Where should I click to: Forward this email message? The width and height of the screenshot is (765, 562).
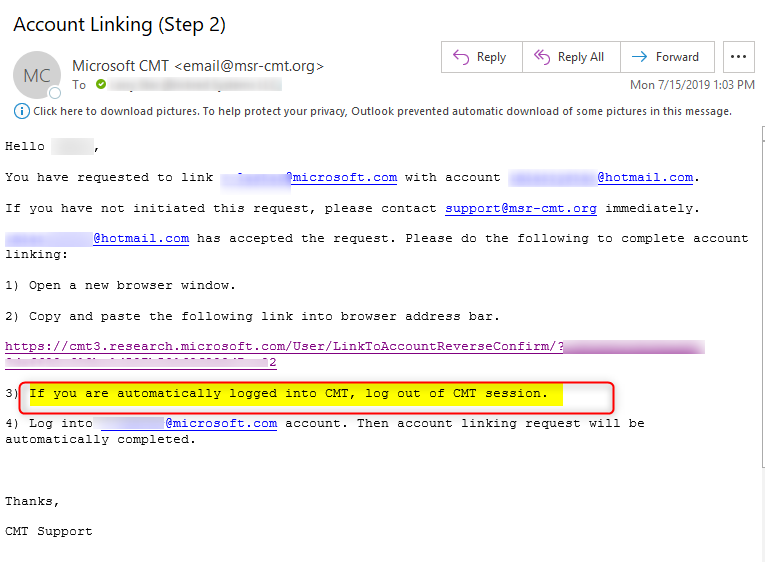(x=667, y=57)
